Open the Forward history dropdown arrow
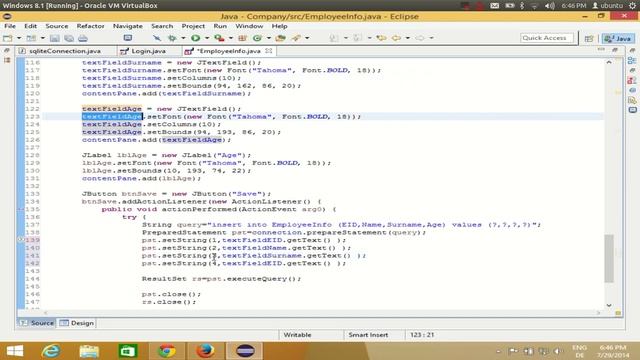This screenshot has height=360, width=640. pyautogui.click(x=431, y=38)
